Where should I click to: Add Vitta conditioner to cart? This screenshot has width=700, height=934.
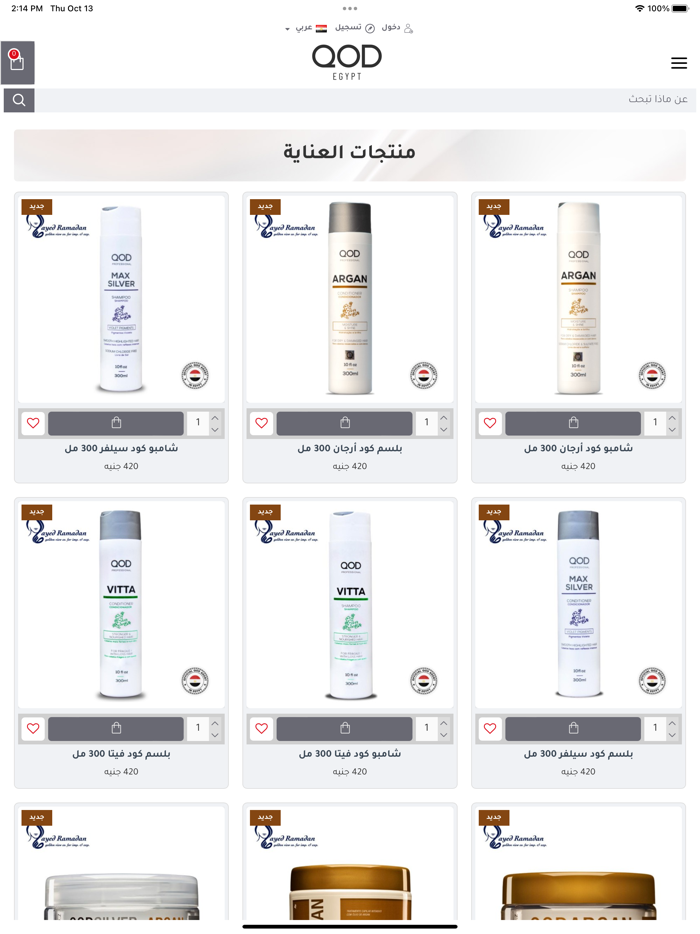click(116, 728)
